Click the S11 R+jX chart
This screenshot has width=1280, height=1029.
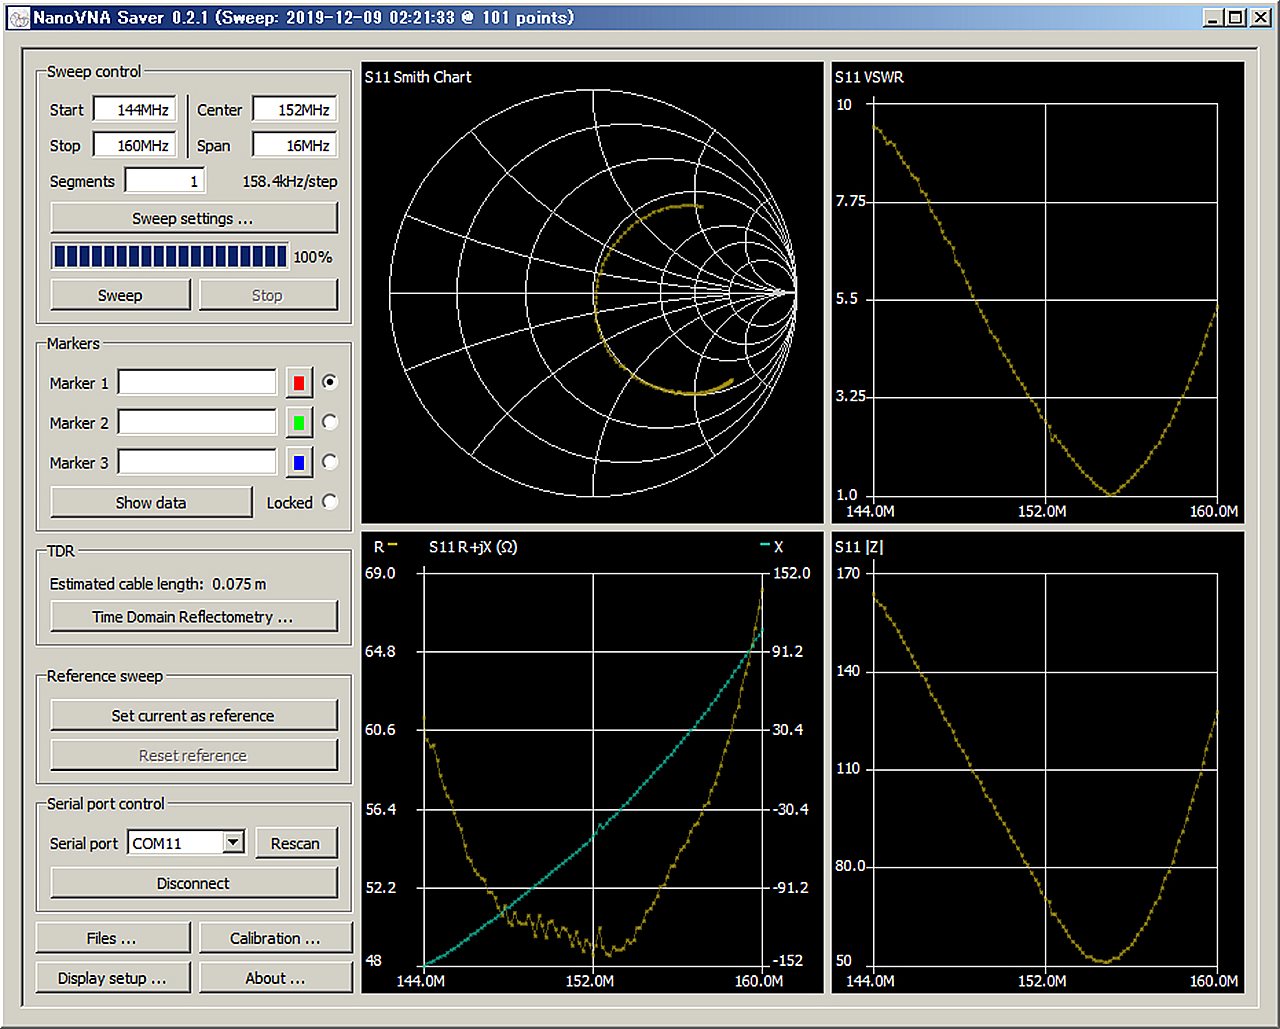tap(592, 762)
